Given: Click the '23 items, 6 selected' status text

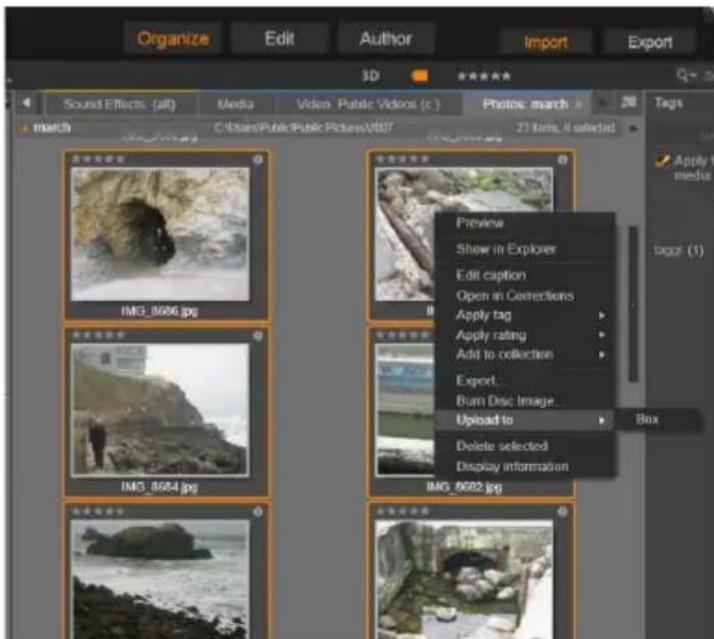Looking at the screenshot, I should 566,128.
